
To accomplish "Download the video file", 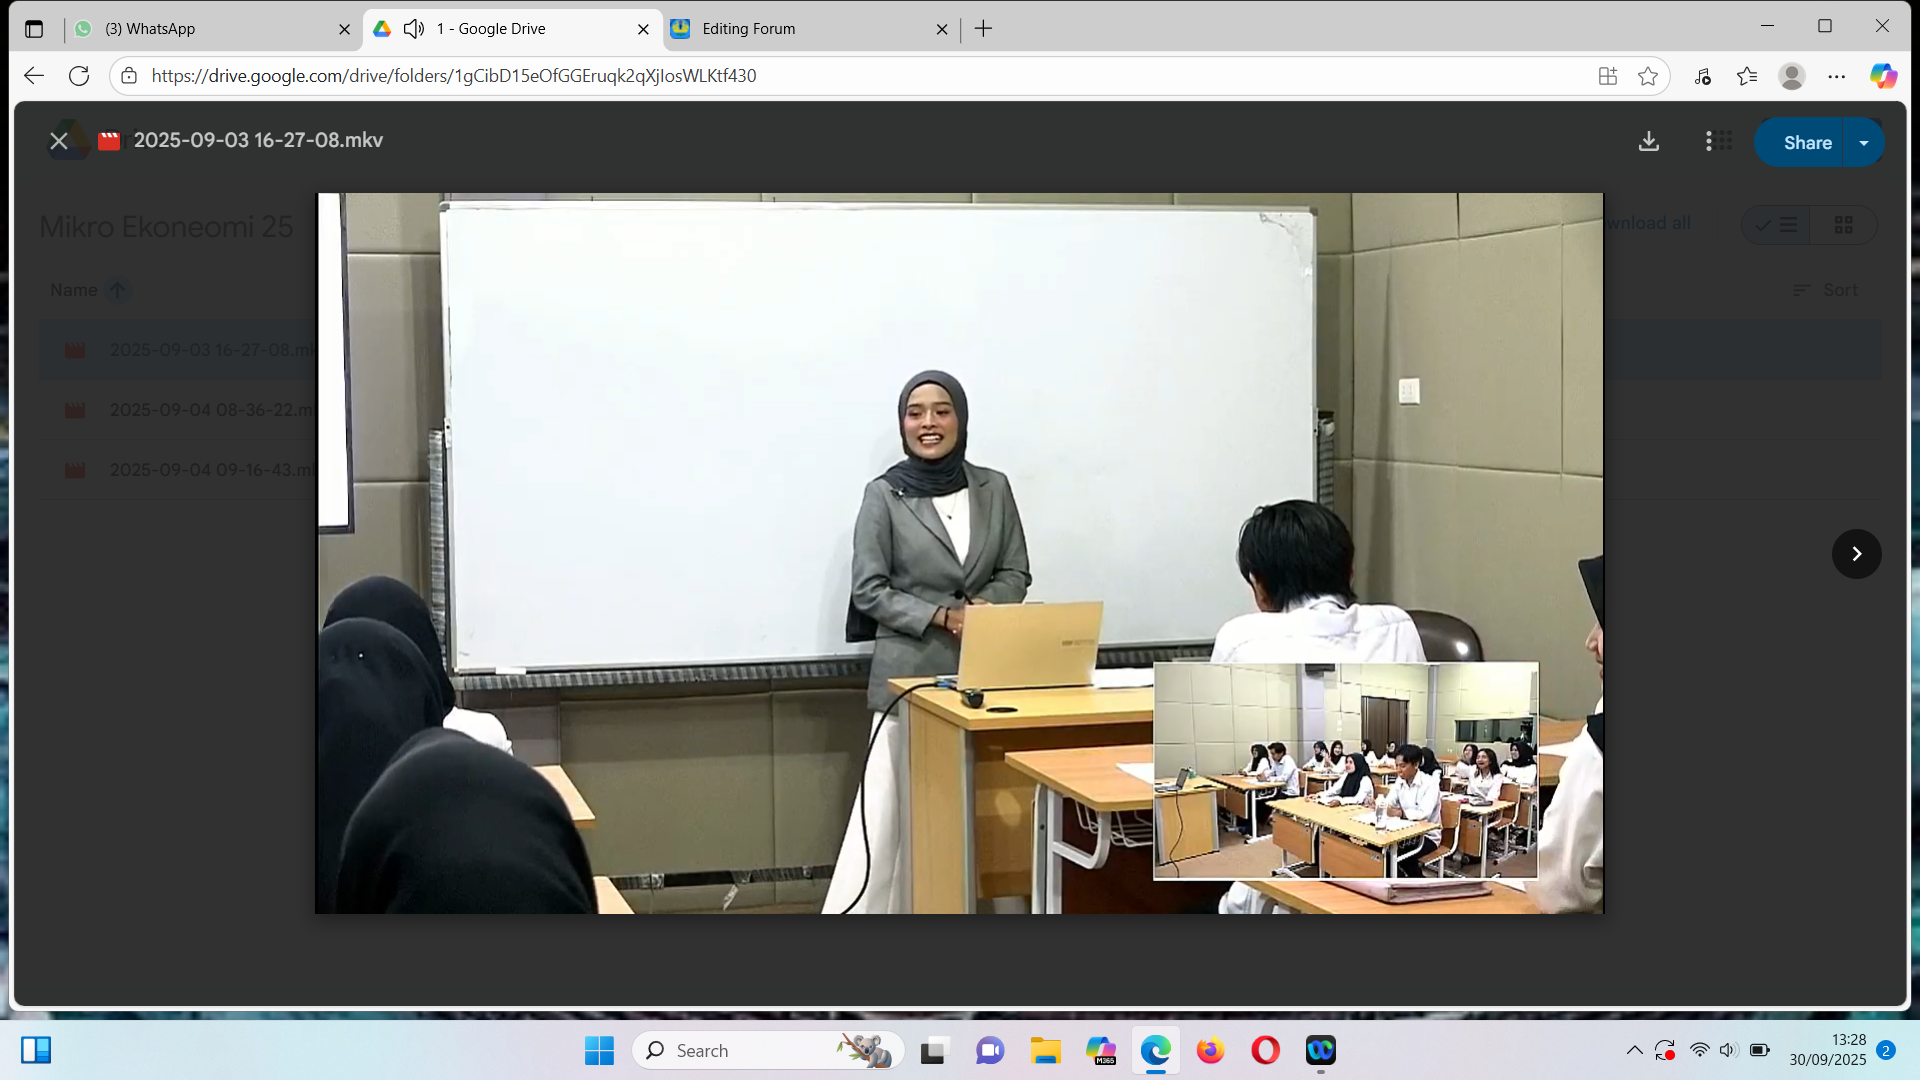I will [1649, 142].
